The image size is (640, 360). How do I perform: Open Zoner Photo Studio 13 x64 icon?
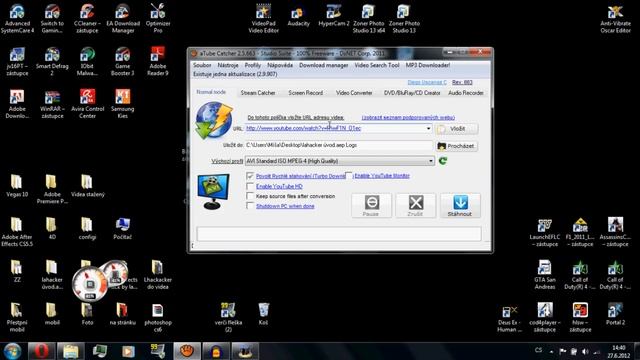click(369, 19)
